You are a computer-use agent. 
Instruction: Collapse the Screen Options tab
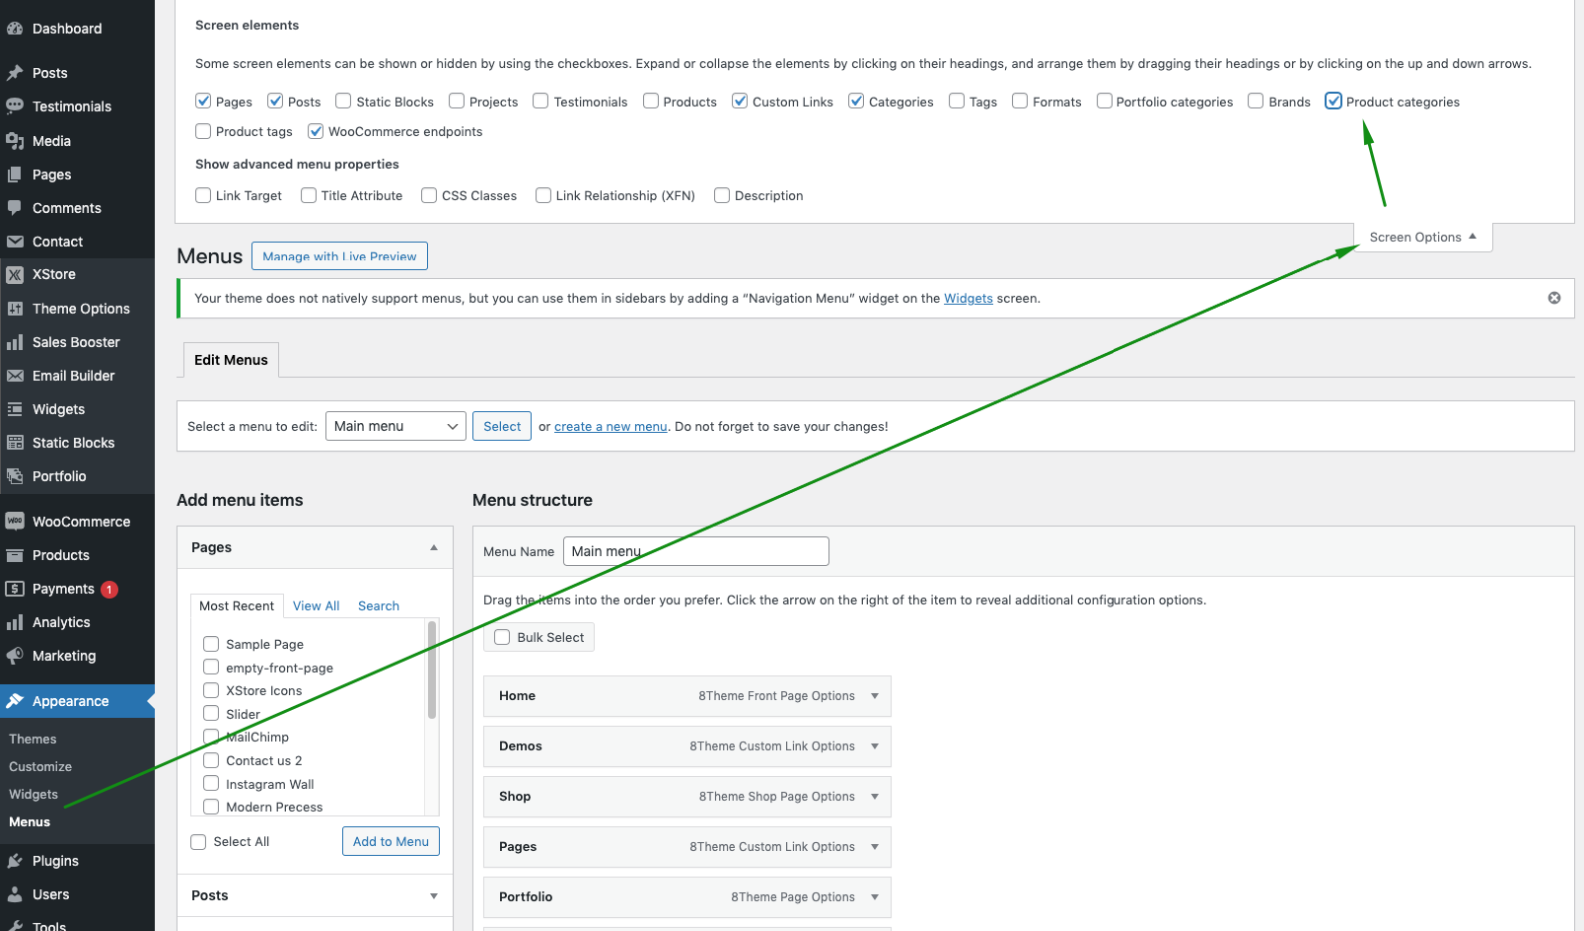click(1422, 238)
